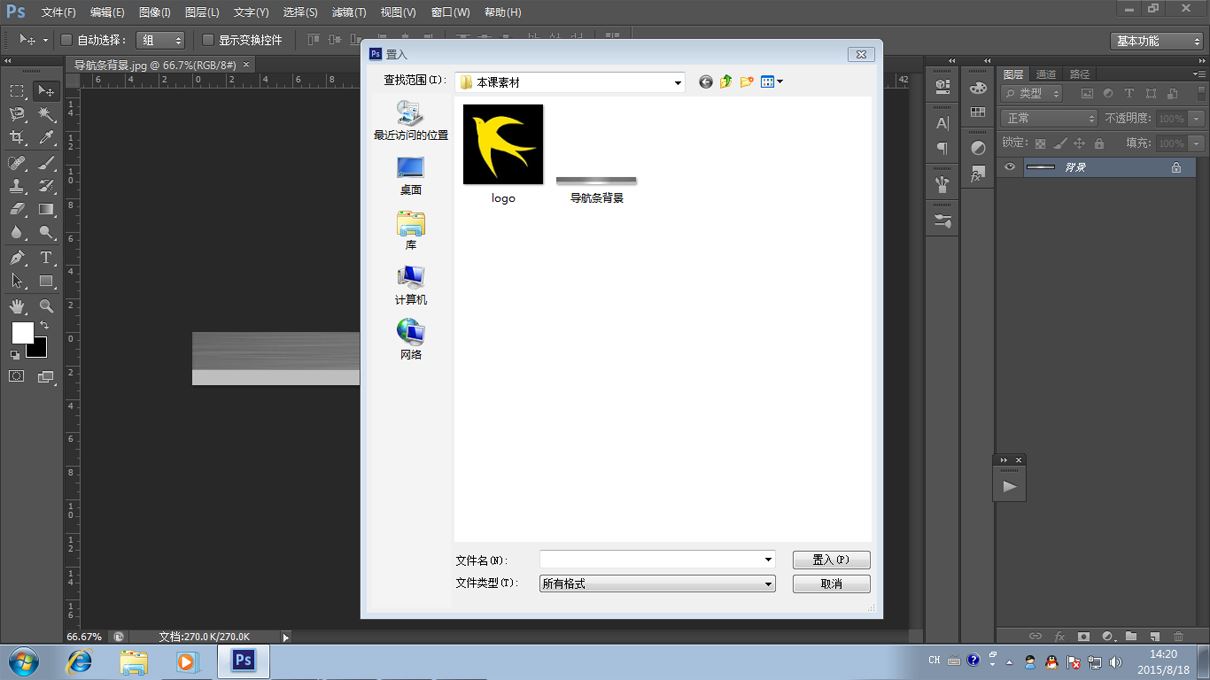The width and height of the screenshot is (1210, 680).
Task: Open the 窗口(W) menu
Action: pyautogui.click(x=450, y=12)
